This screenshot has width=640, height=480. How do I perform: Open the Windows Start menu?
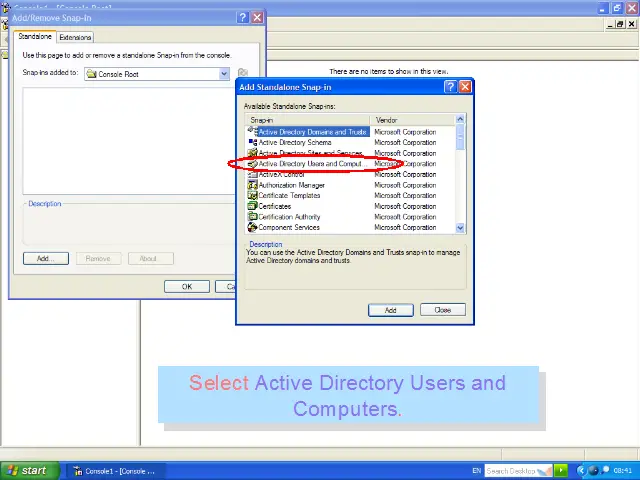28,470
